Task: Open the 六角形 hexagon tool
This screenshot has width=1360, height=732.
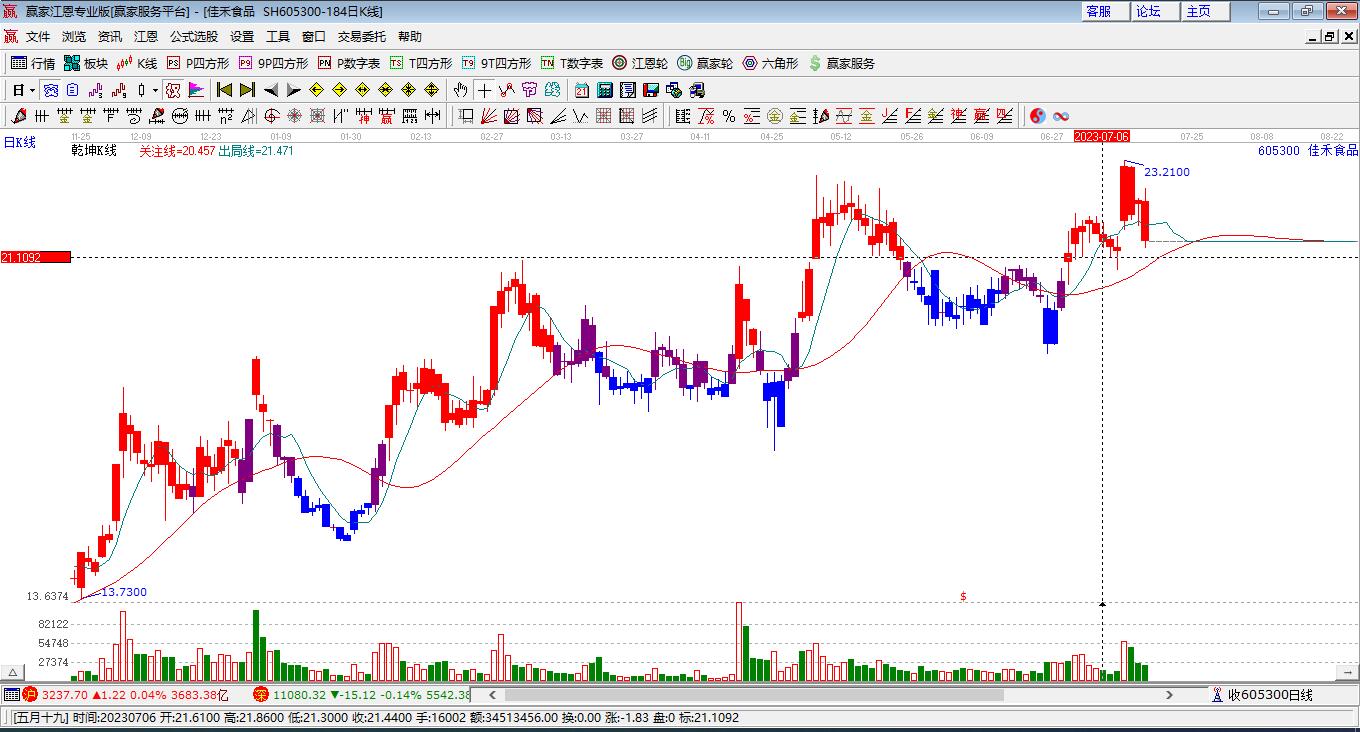Action: (x=770, y=63)
